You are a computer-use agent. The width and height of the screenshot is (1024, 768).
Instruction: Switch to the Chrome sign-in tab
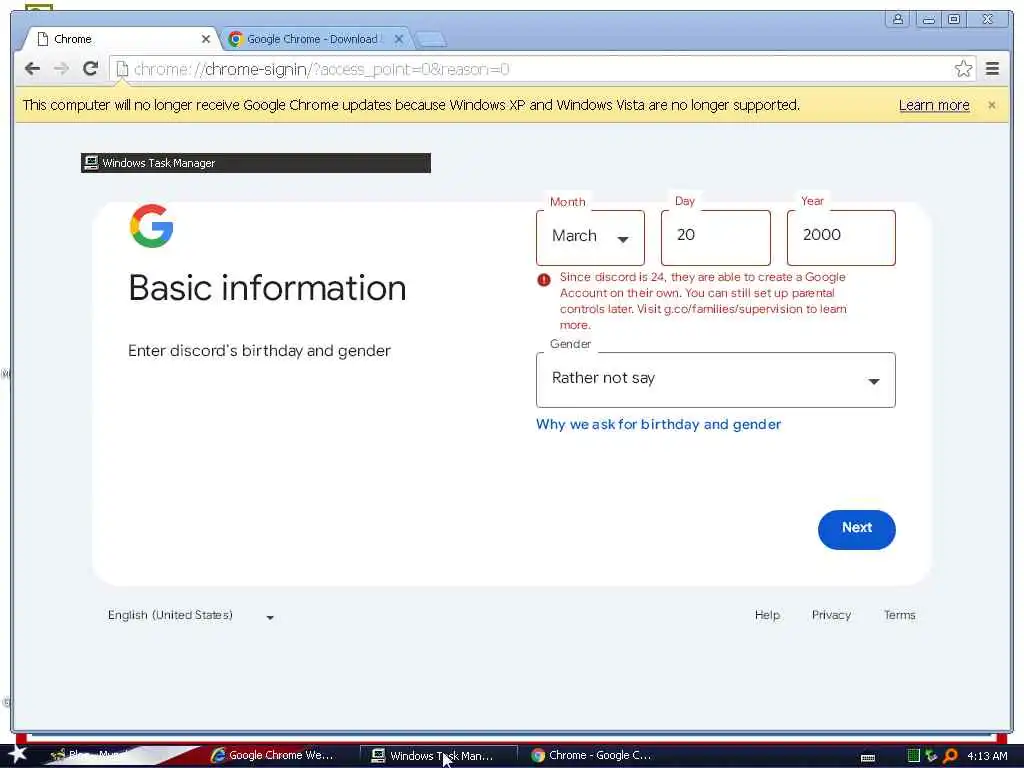pyautogui.click(x=121, y=39)
